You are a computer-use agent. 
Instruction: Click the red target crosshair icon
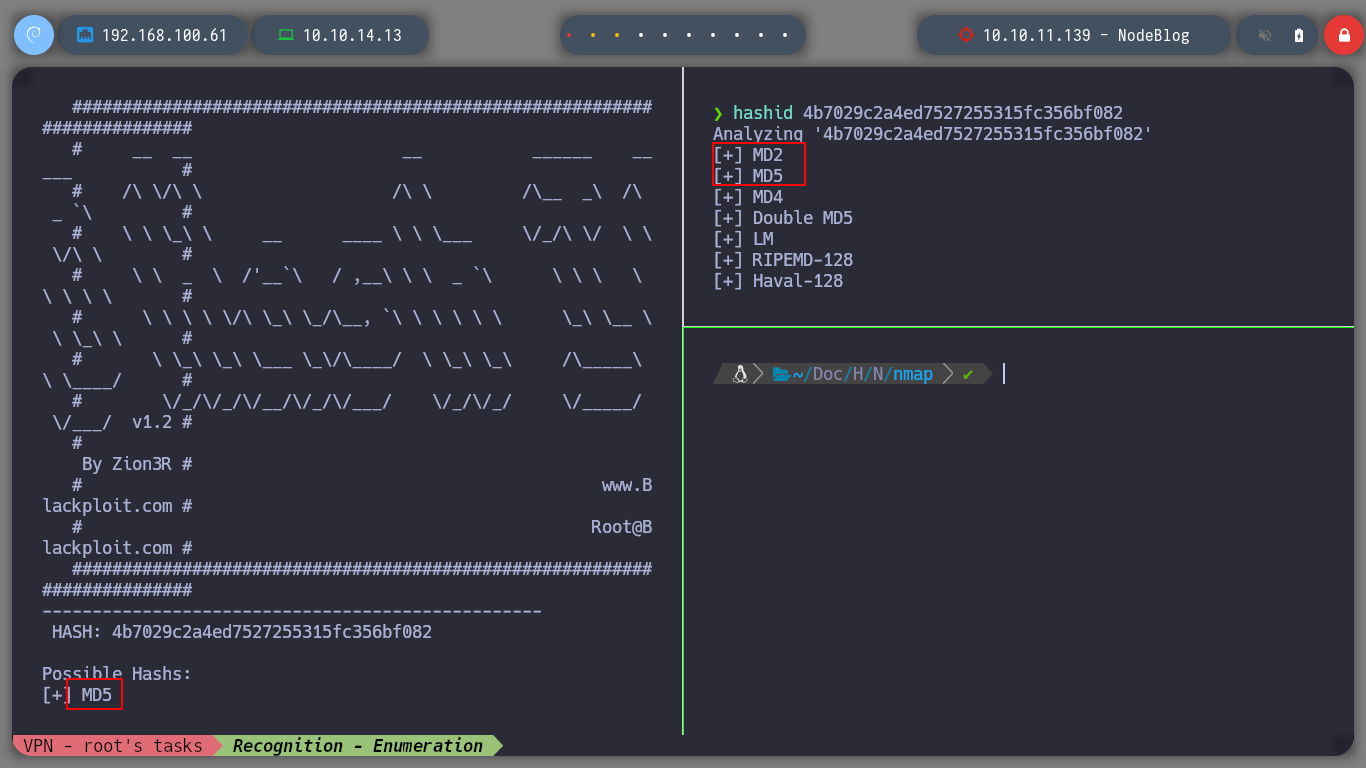point(965,35)
